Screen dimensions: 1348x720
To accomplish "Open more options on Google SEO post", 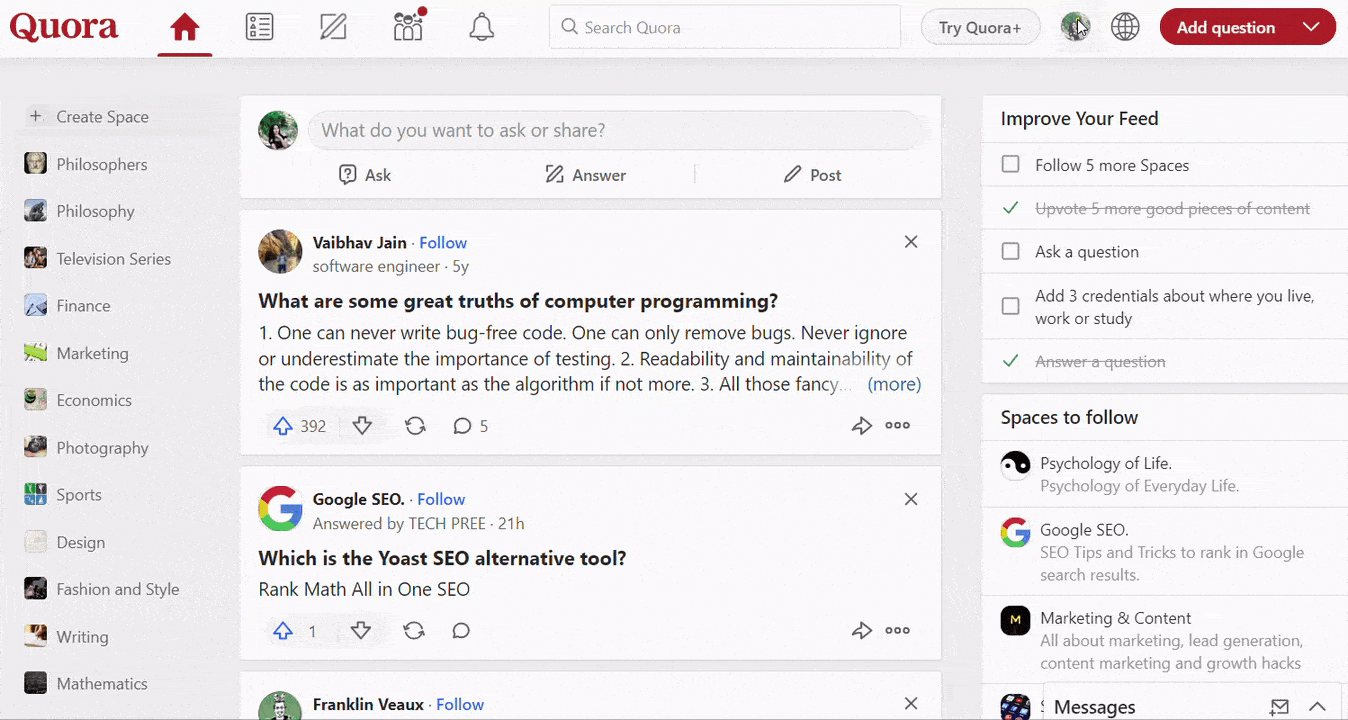I will click(897, 631).
